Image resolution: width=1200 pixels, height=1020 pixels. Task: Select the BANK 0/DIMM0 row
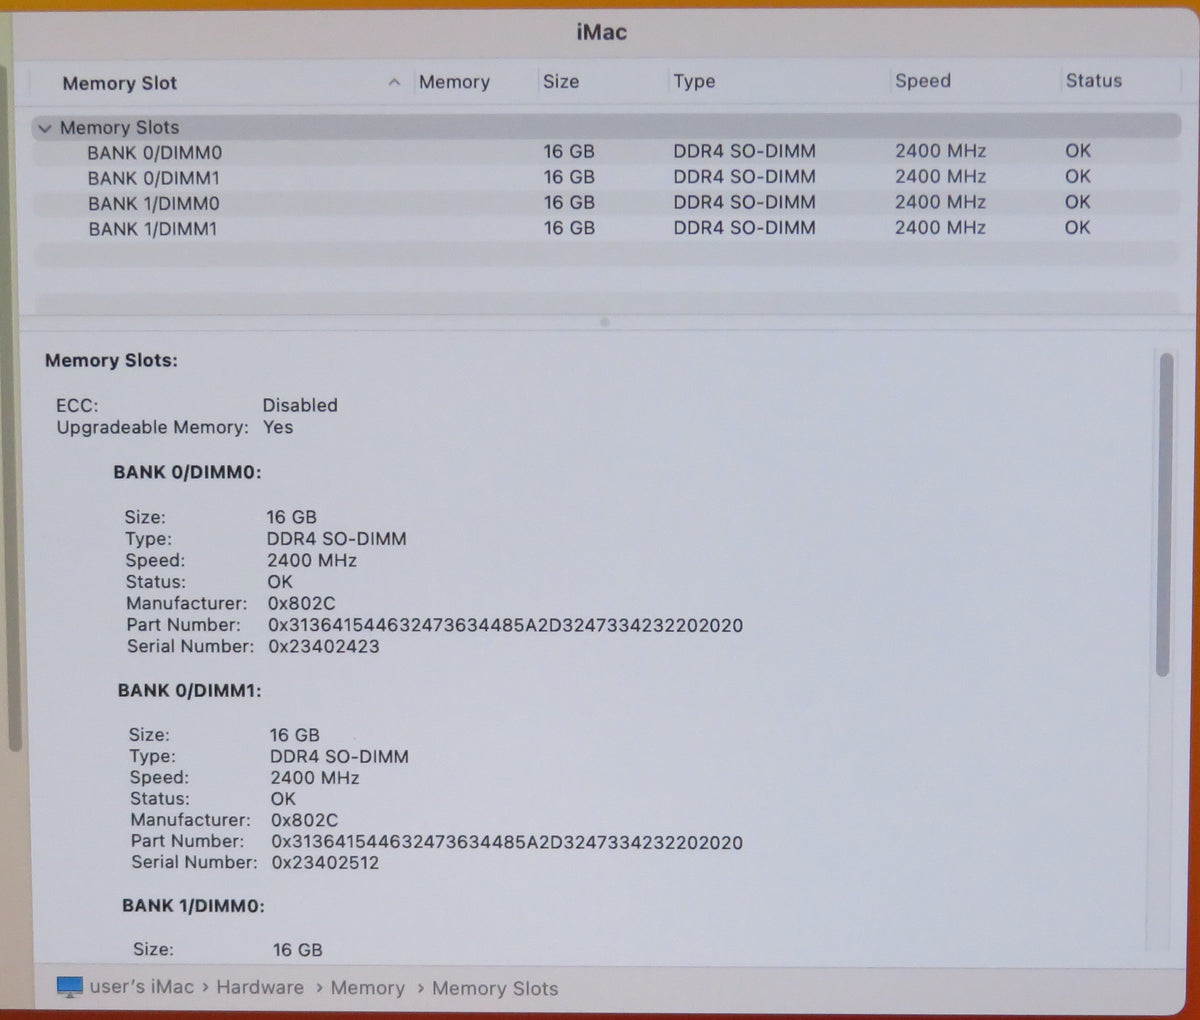[606, 152]
